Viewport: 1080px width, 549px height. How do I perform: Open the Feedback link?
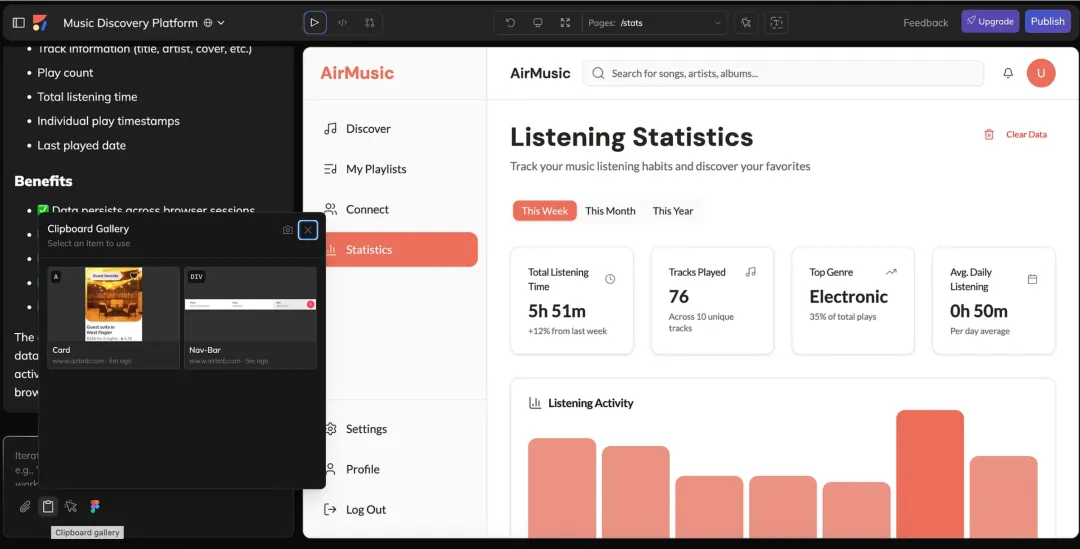point(925,23)
